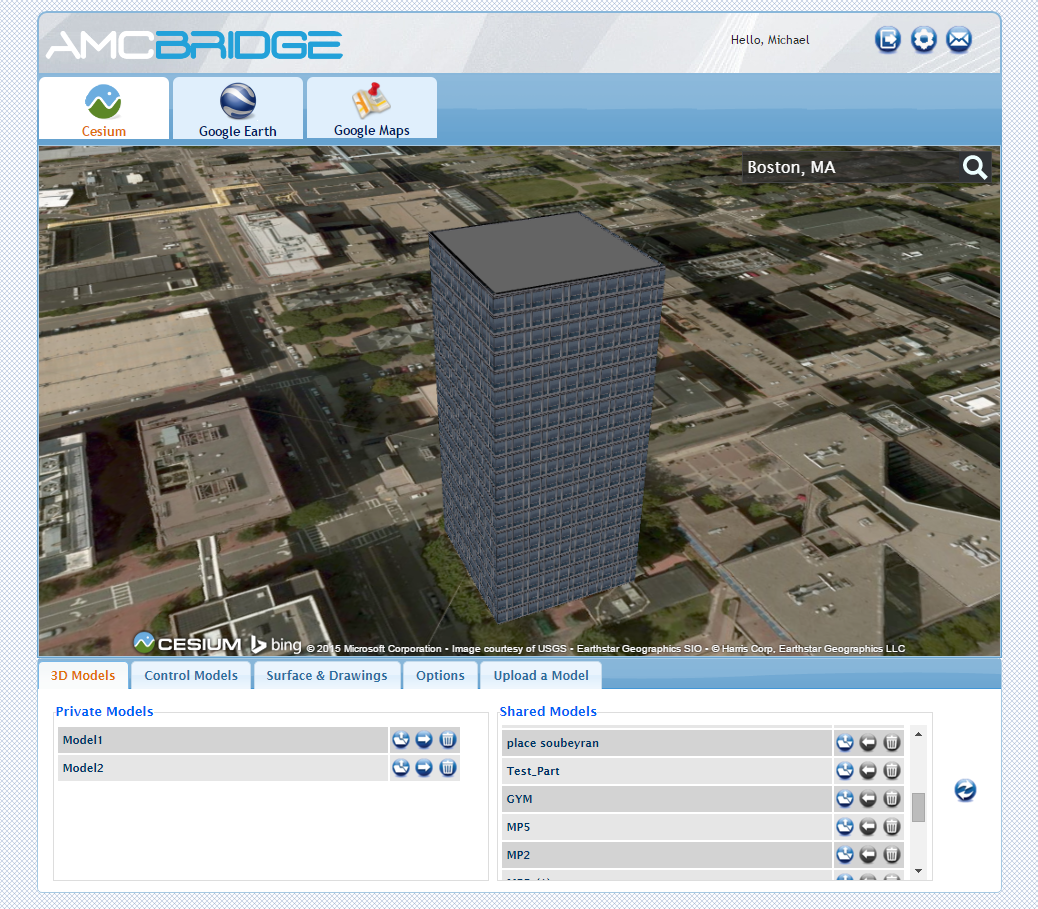Open the search magnifier in the map view
The height and width of the screenshot is (909, 1038).
974,168
